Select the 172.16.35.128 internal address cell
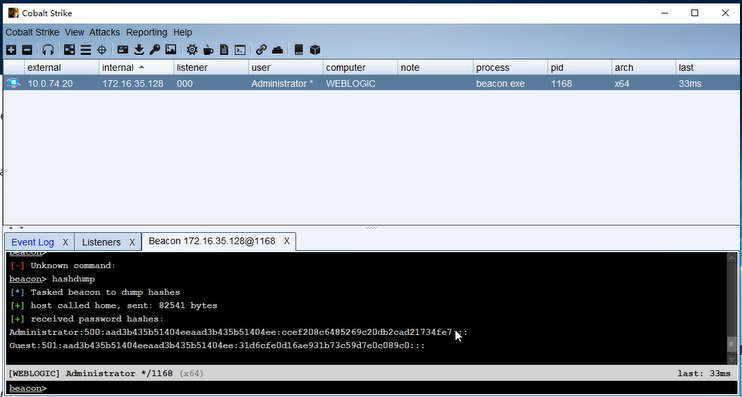This screenshot has height=397, width=742. 136,84
